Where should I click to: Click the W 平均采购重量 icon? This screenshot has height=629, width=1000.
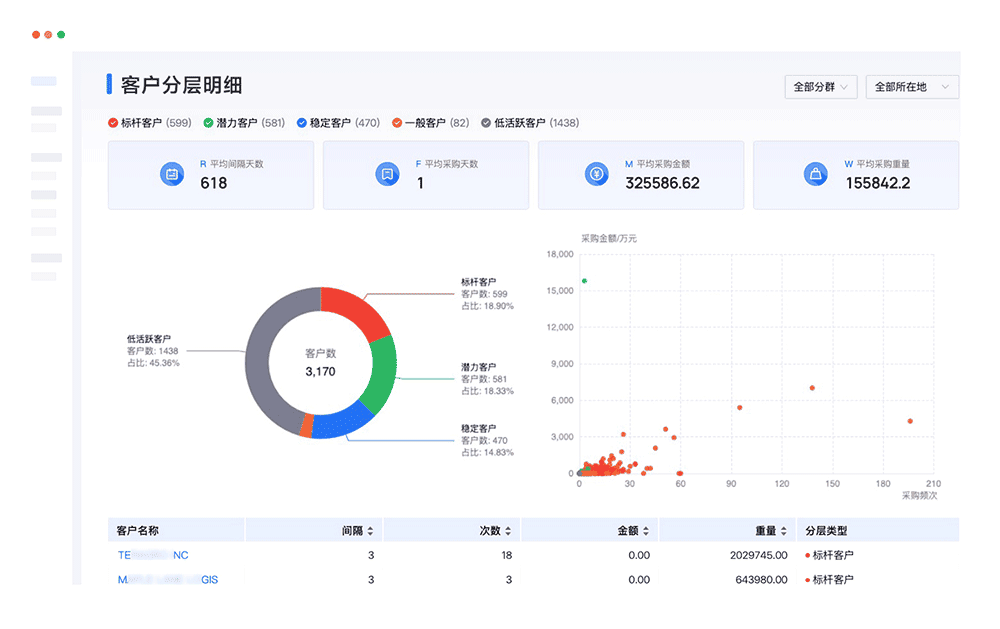tap(816, 173)
